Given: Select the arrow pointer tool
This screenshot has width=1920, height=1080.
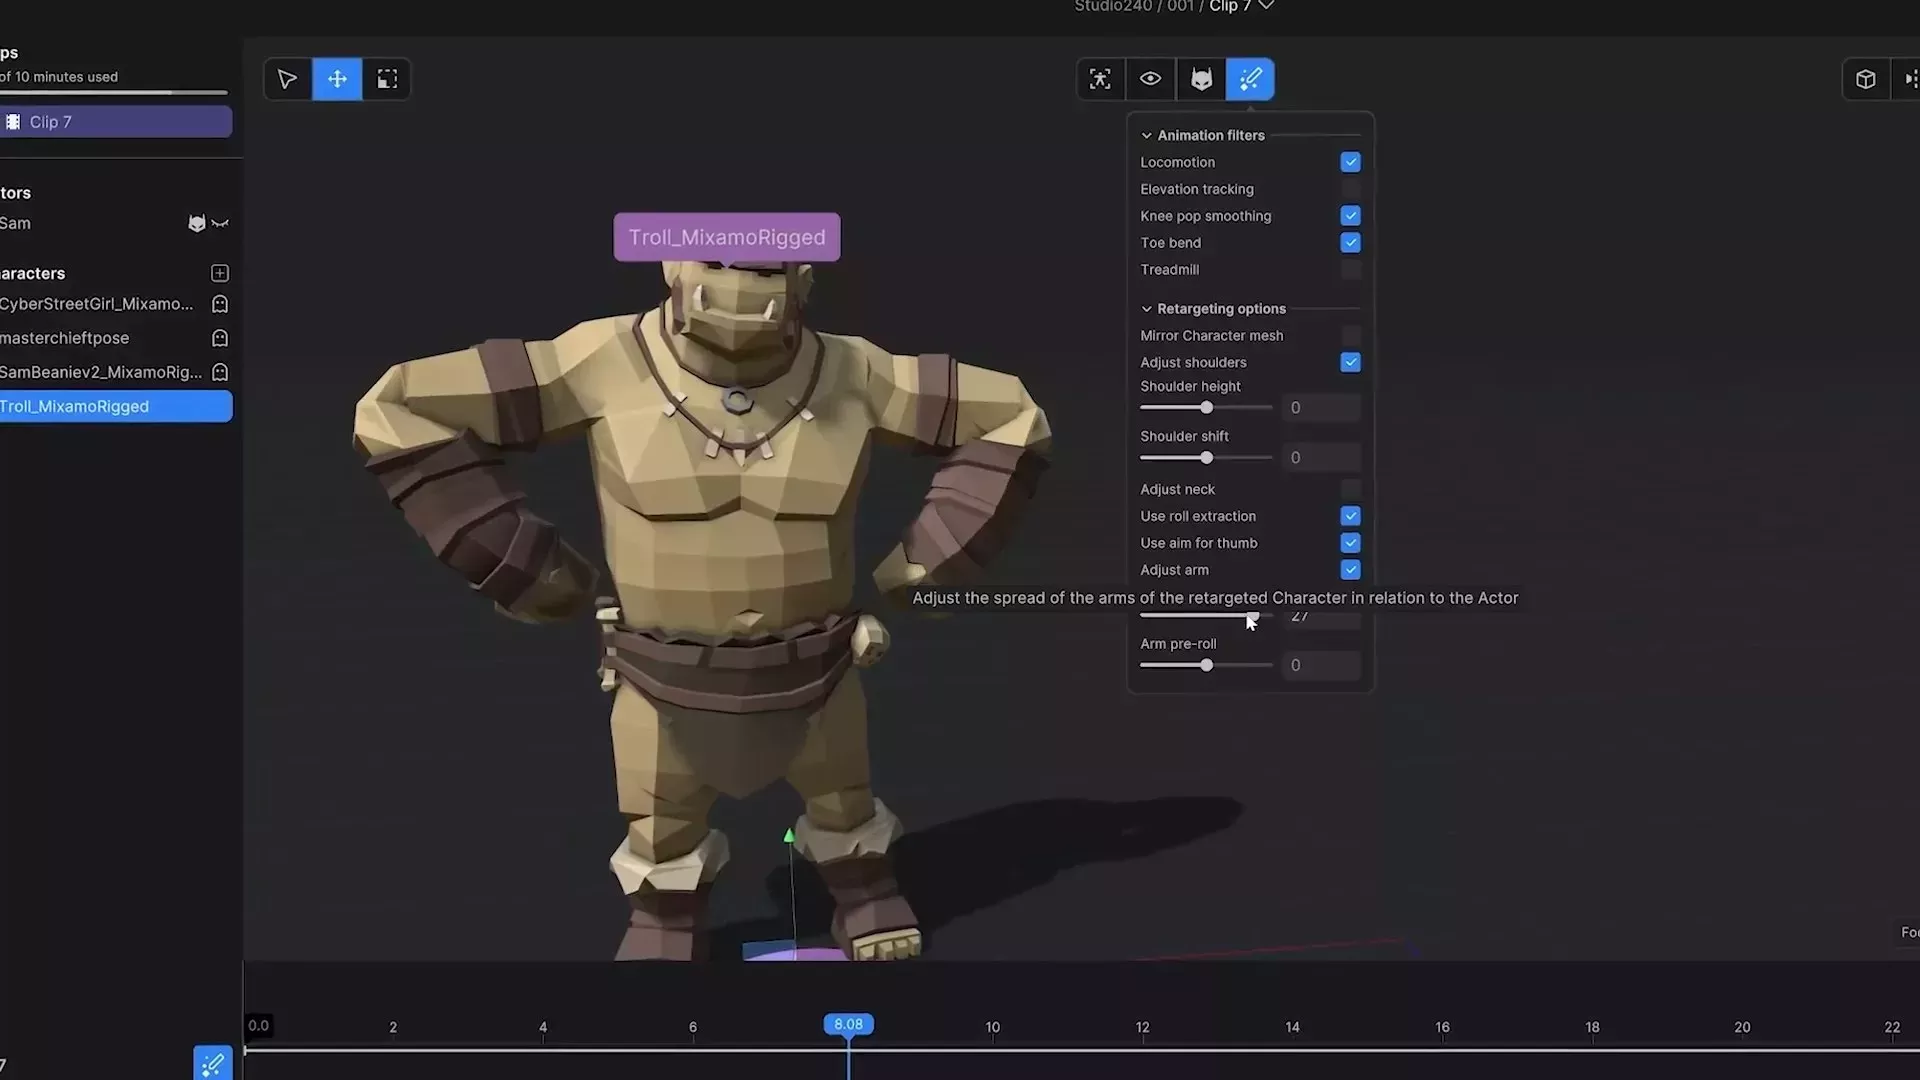Looking at the screenshot, I should click(287, 79).
